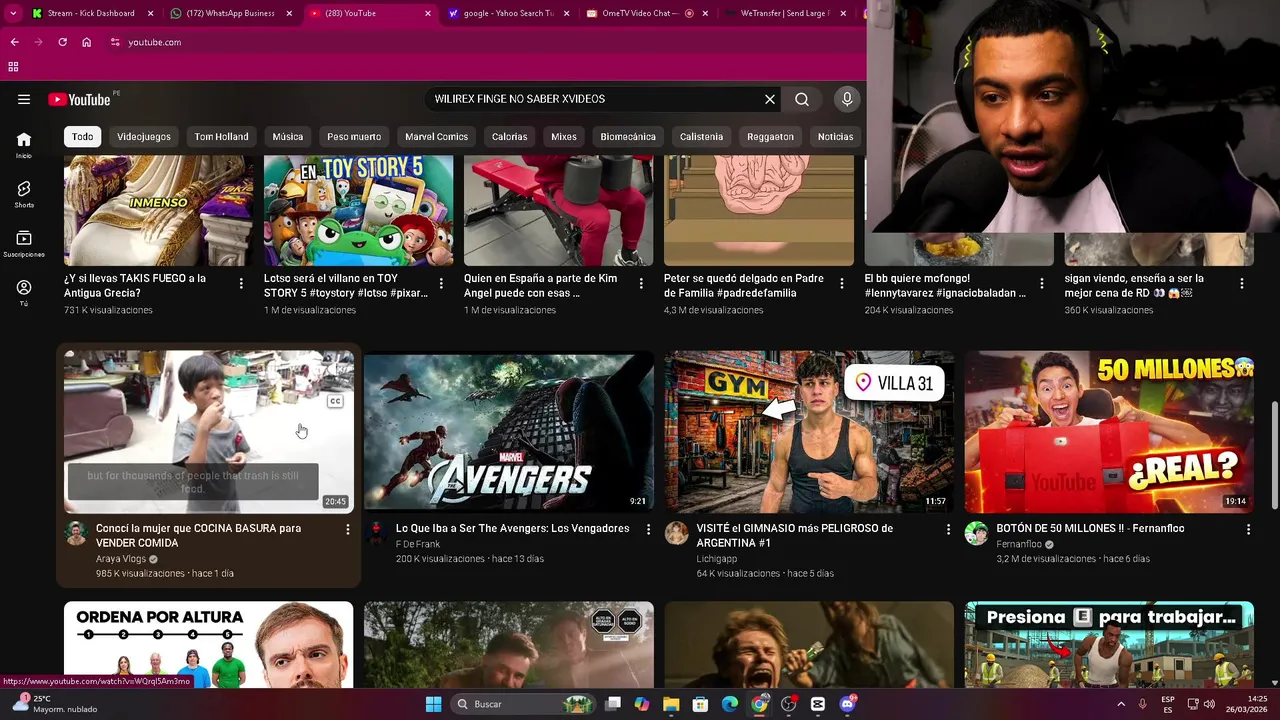The image size is (1280, 720).
Task: Open Discord from the taskbar
Action: pyautogui.click(x=848, y=704)
